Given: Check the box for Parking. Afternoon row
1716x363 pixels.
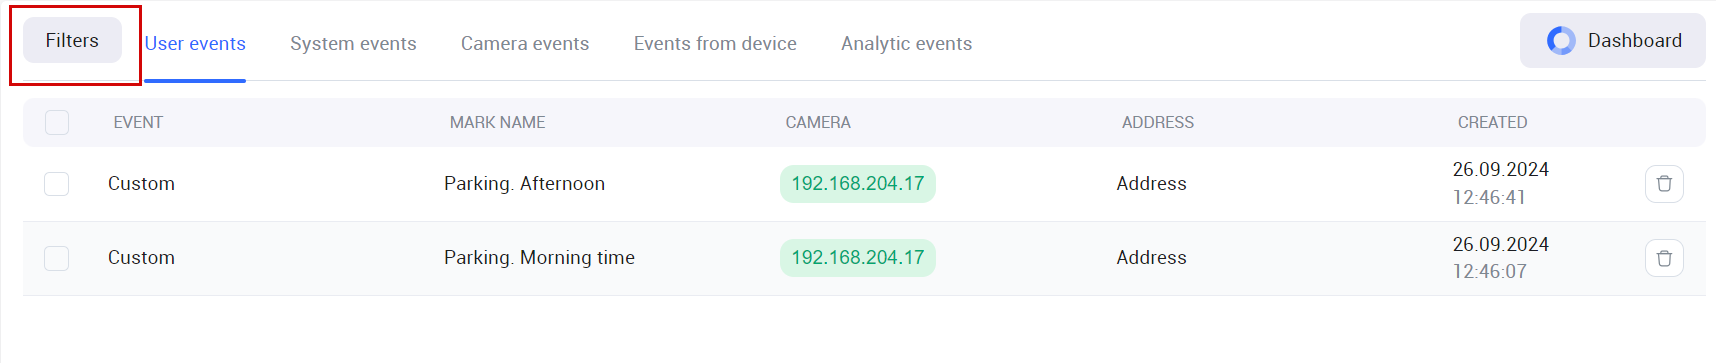Looking at the screenshot, I should (x=57, y=184).
